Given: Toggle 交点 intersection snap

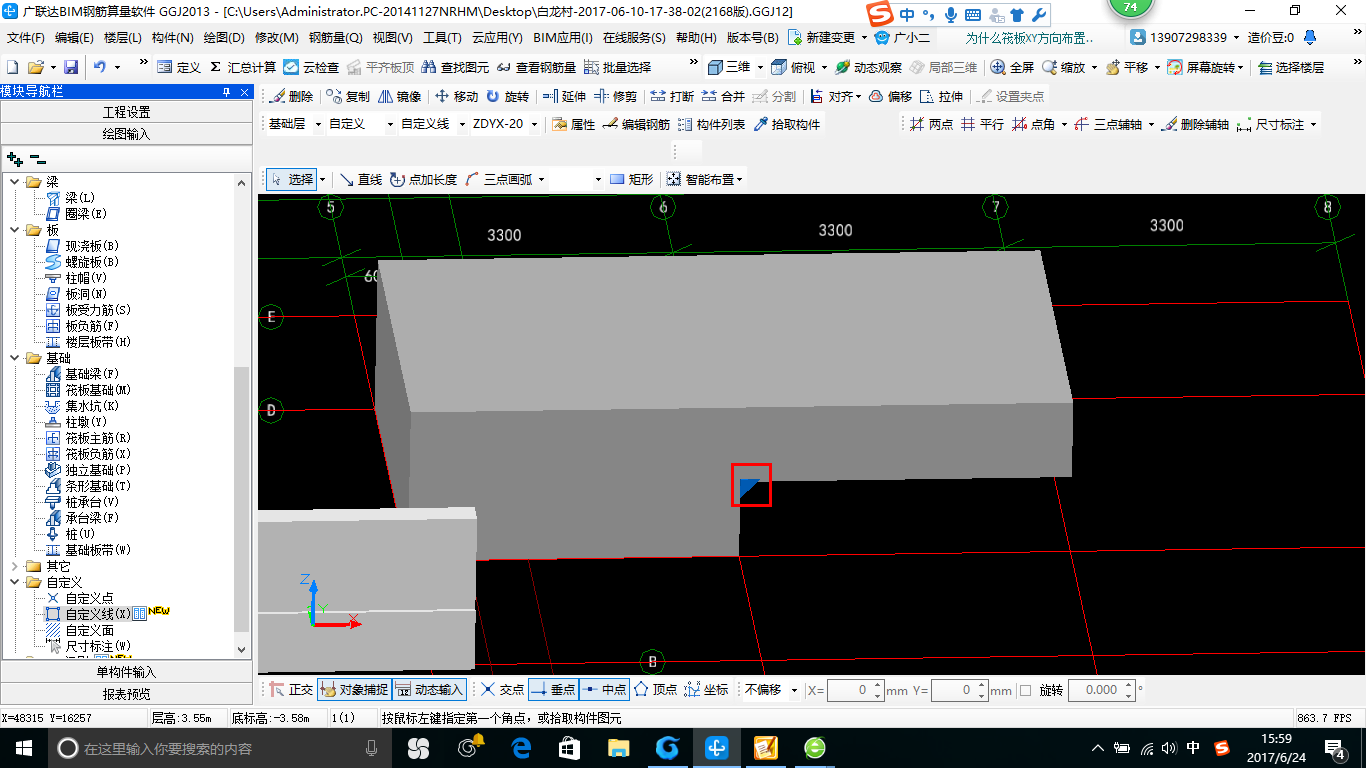Looking at the screenshot, I should click(502, 690).
